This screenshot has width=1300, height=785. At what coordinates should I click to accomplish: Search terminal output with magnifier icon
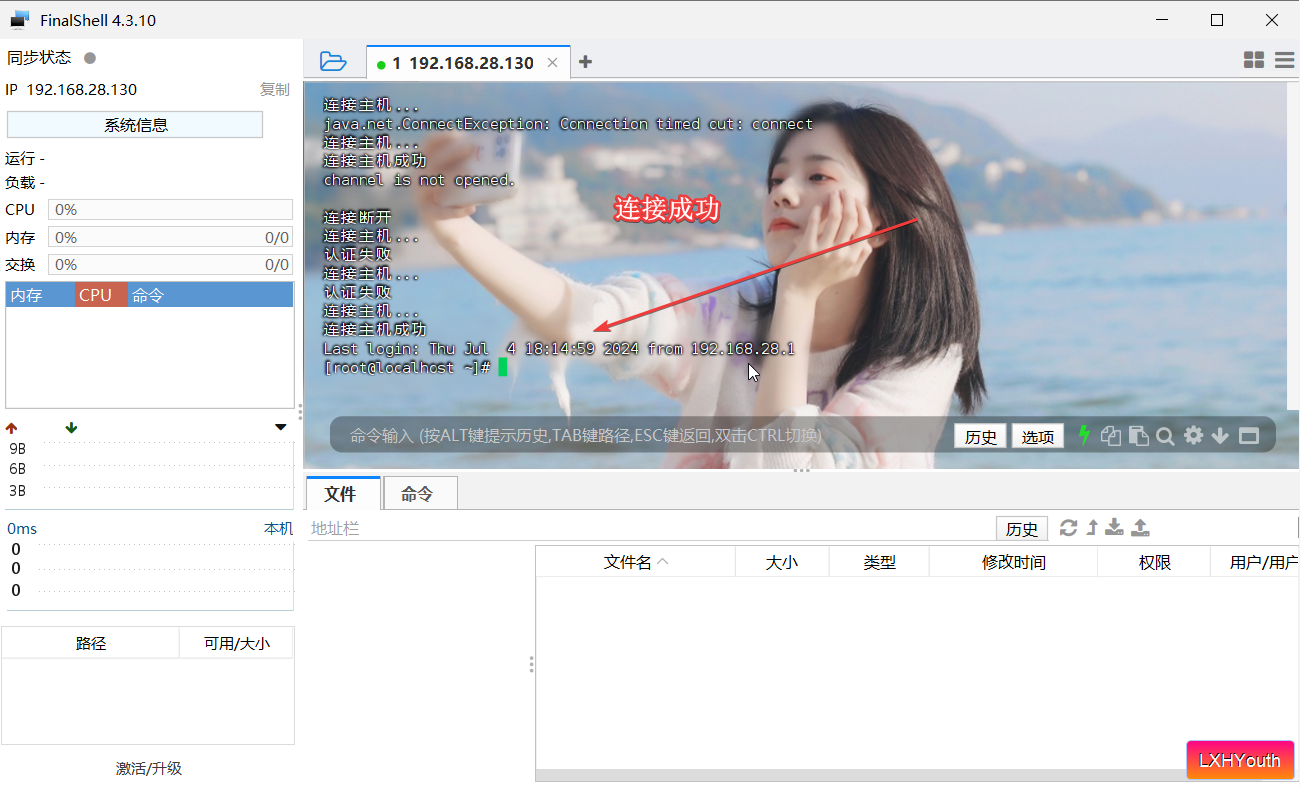pyautogui.click(x=1165, y=436)
